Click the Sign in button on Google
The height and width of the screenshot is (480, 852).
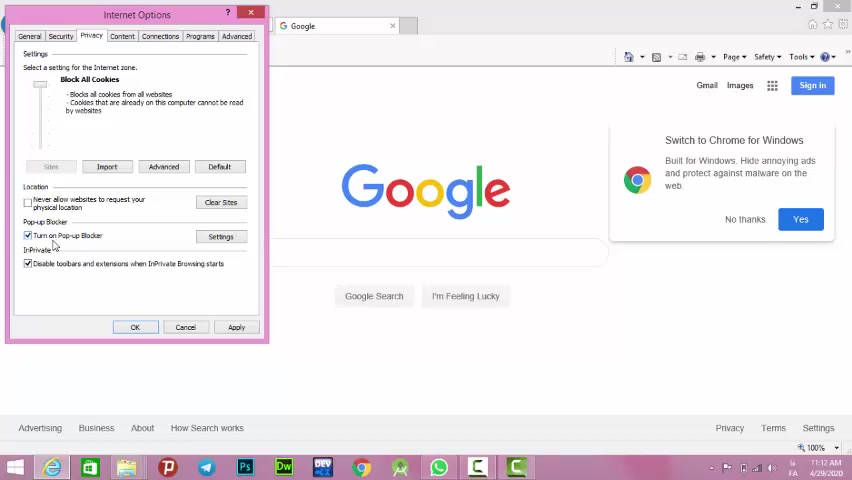tap(812, 85)
